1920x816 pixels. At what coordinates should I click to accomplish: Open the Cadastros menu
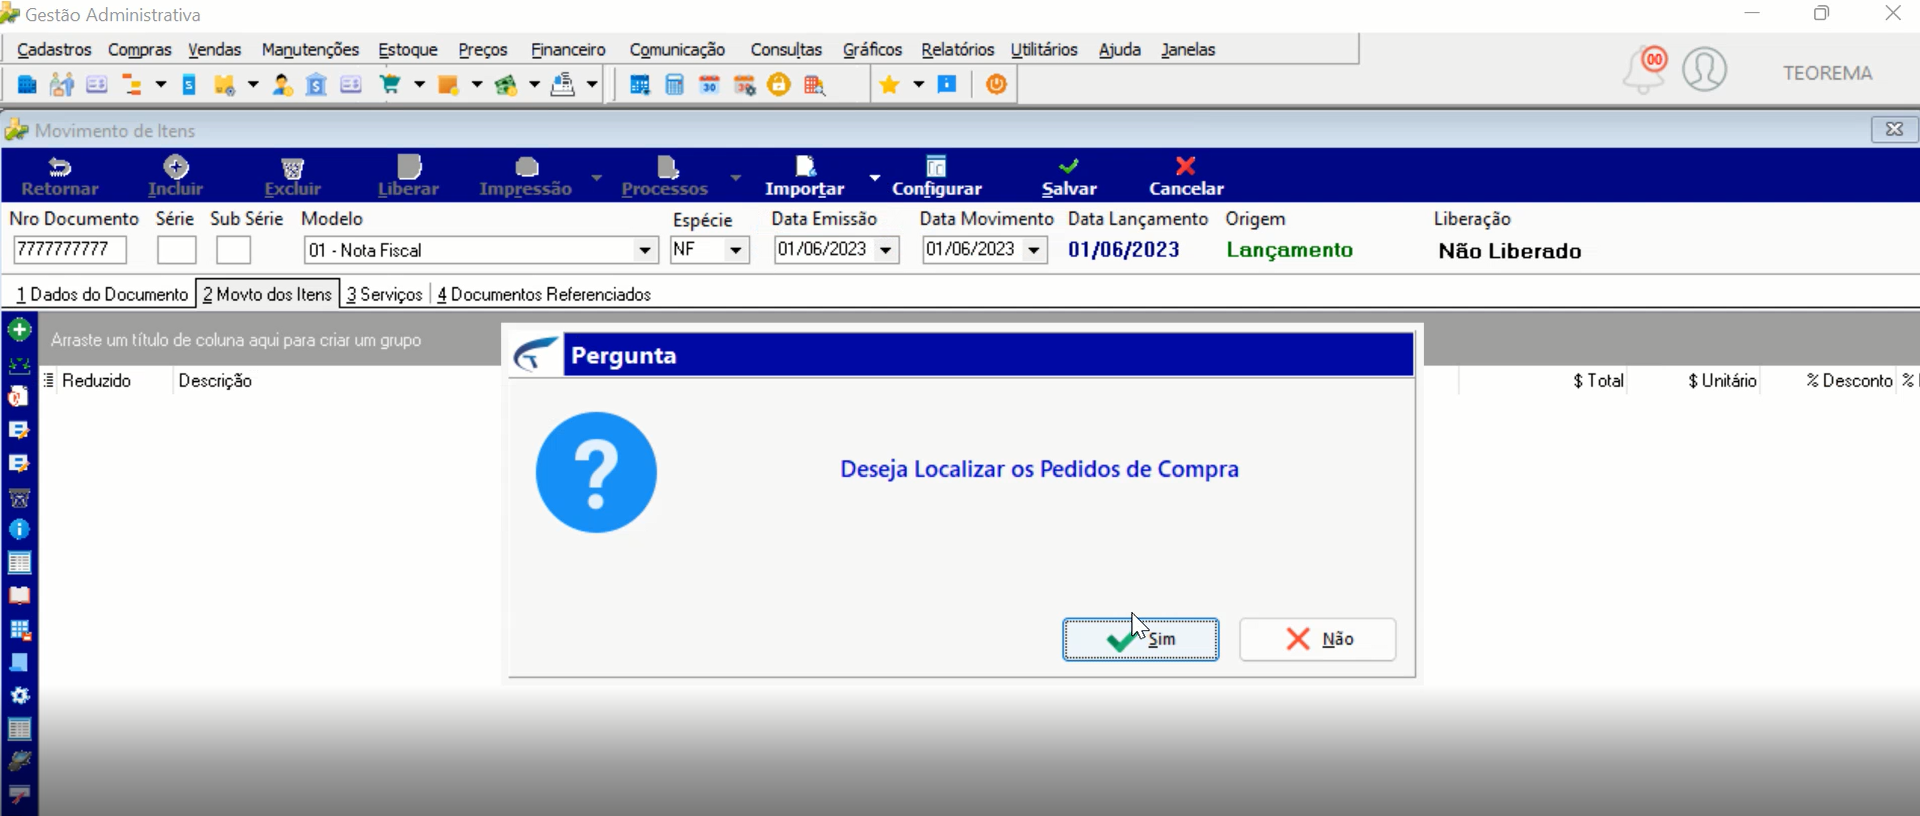click(54, 50)
